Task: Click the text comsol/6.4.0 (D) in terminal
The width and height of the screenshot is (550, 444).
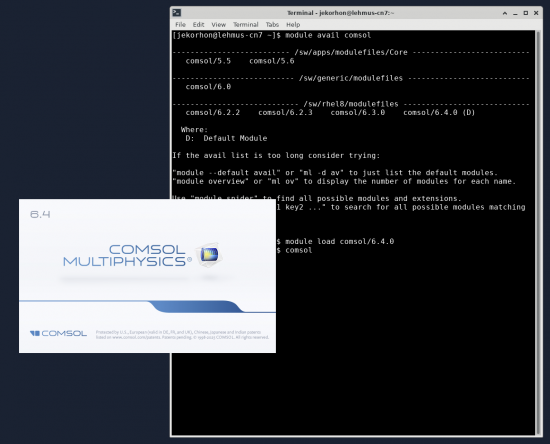Action: coord(439,113)
